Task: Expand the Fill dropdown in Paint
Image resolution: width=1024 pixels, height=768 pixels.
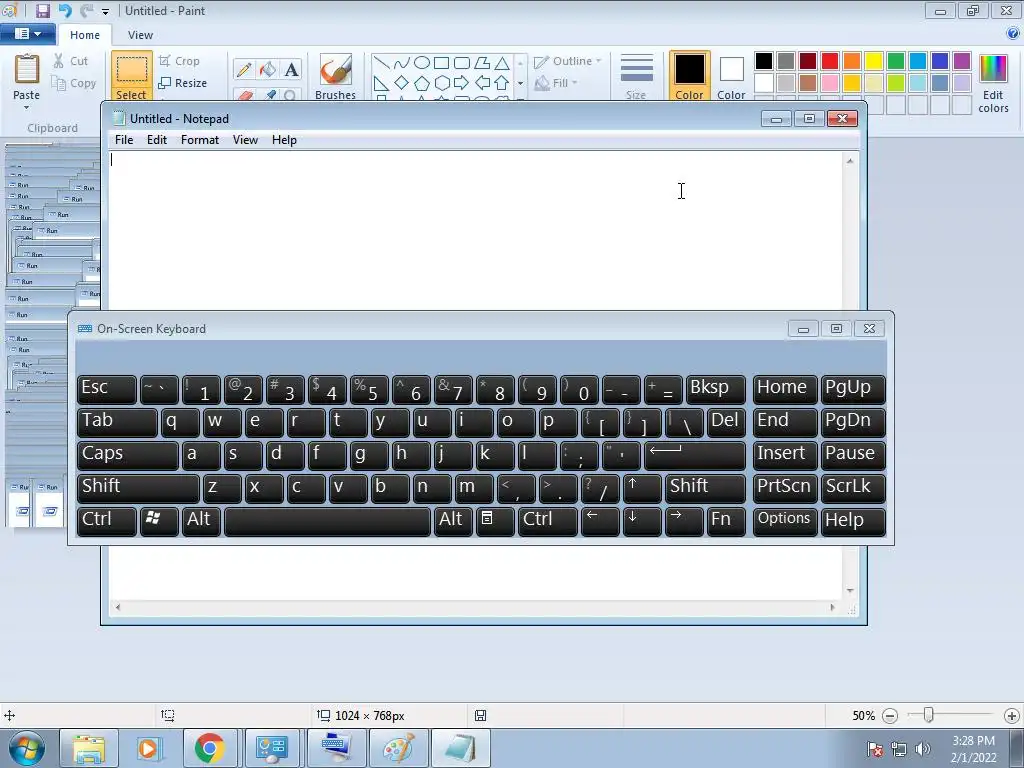Action: (556, 83)
